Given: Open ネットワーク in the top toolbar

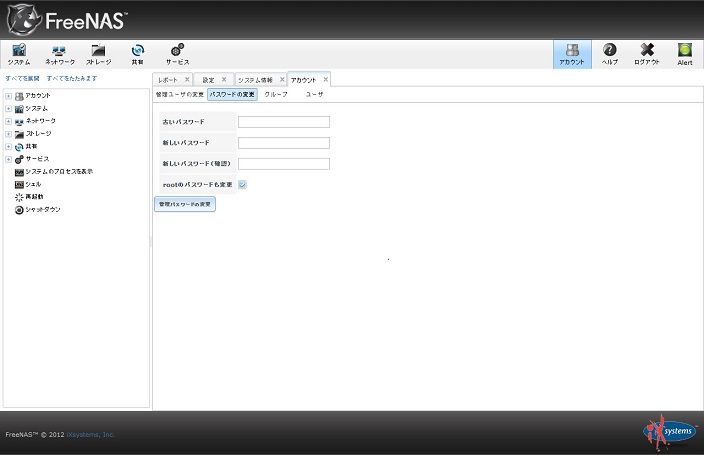Looking at the screenshot, I should point(59,54).
